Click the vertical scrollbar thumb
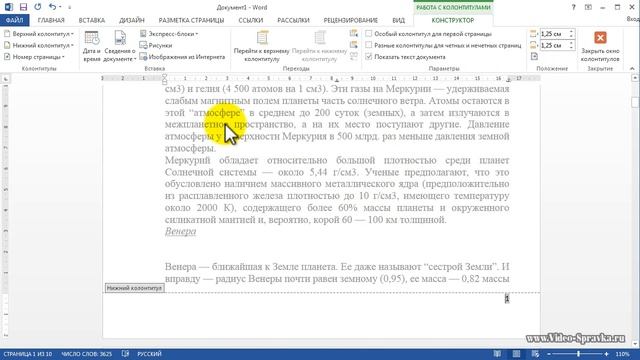The height and width of the screenshot is (360, 640). point(635,102)
